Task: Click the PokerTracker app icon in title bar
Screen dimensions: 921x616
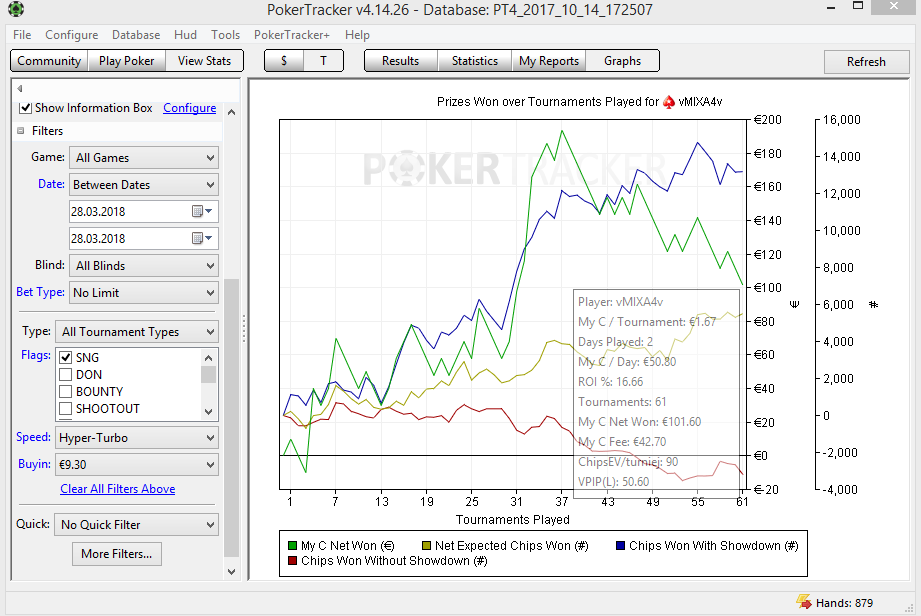Action: point(16,9)
